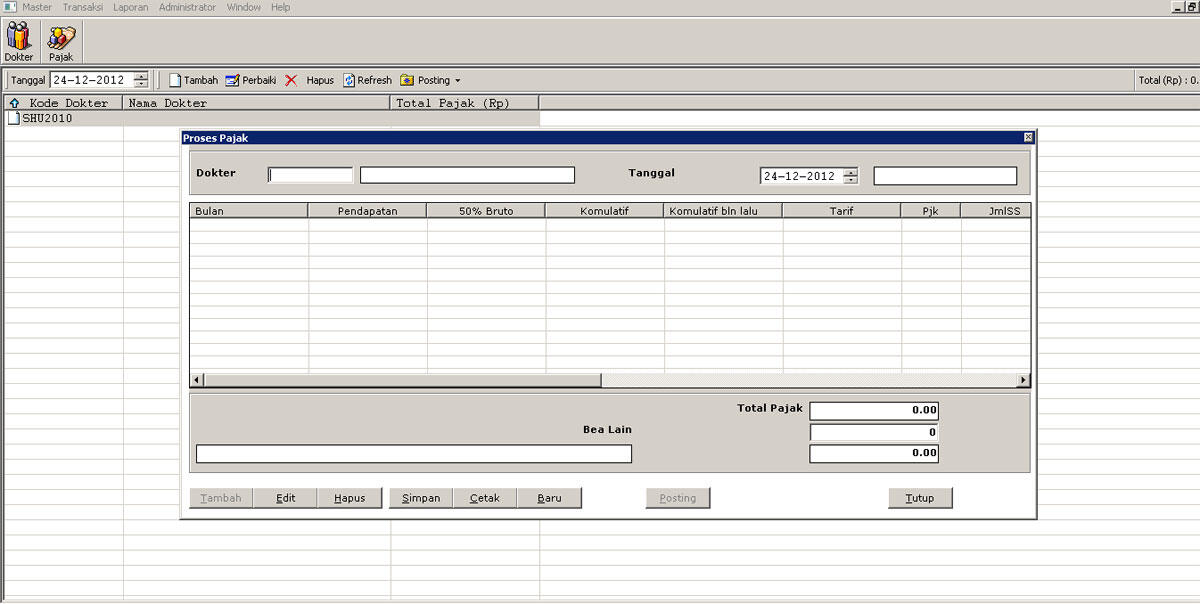Open the Window menu
This screenshot has width=1200, height=604.
click(x=244, y=7)
